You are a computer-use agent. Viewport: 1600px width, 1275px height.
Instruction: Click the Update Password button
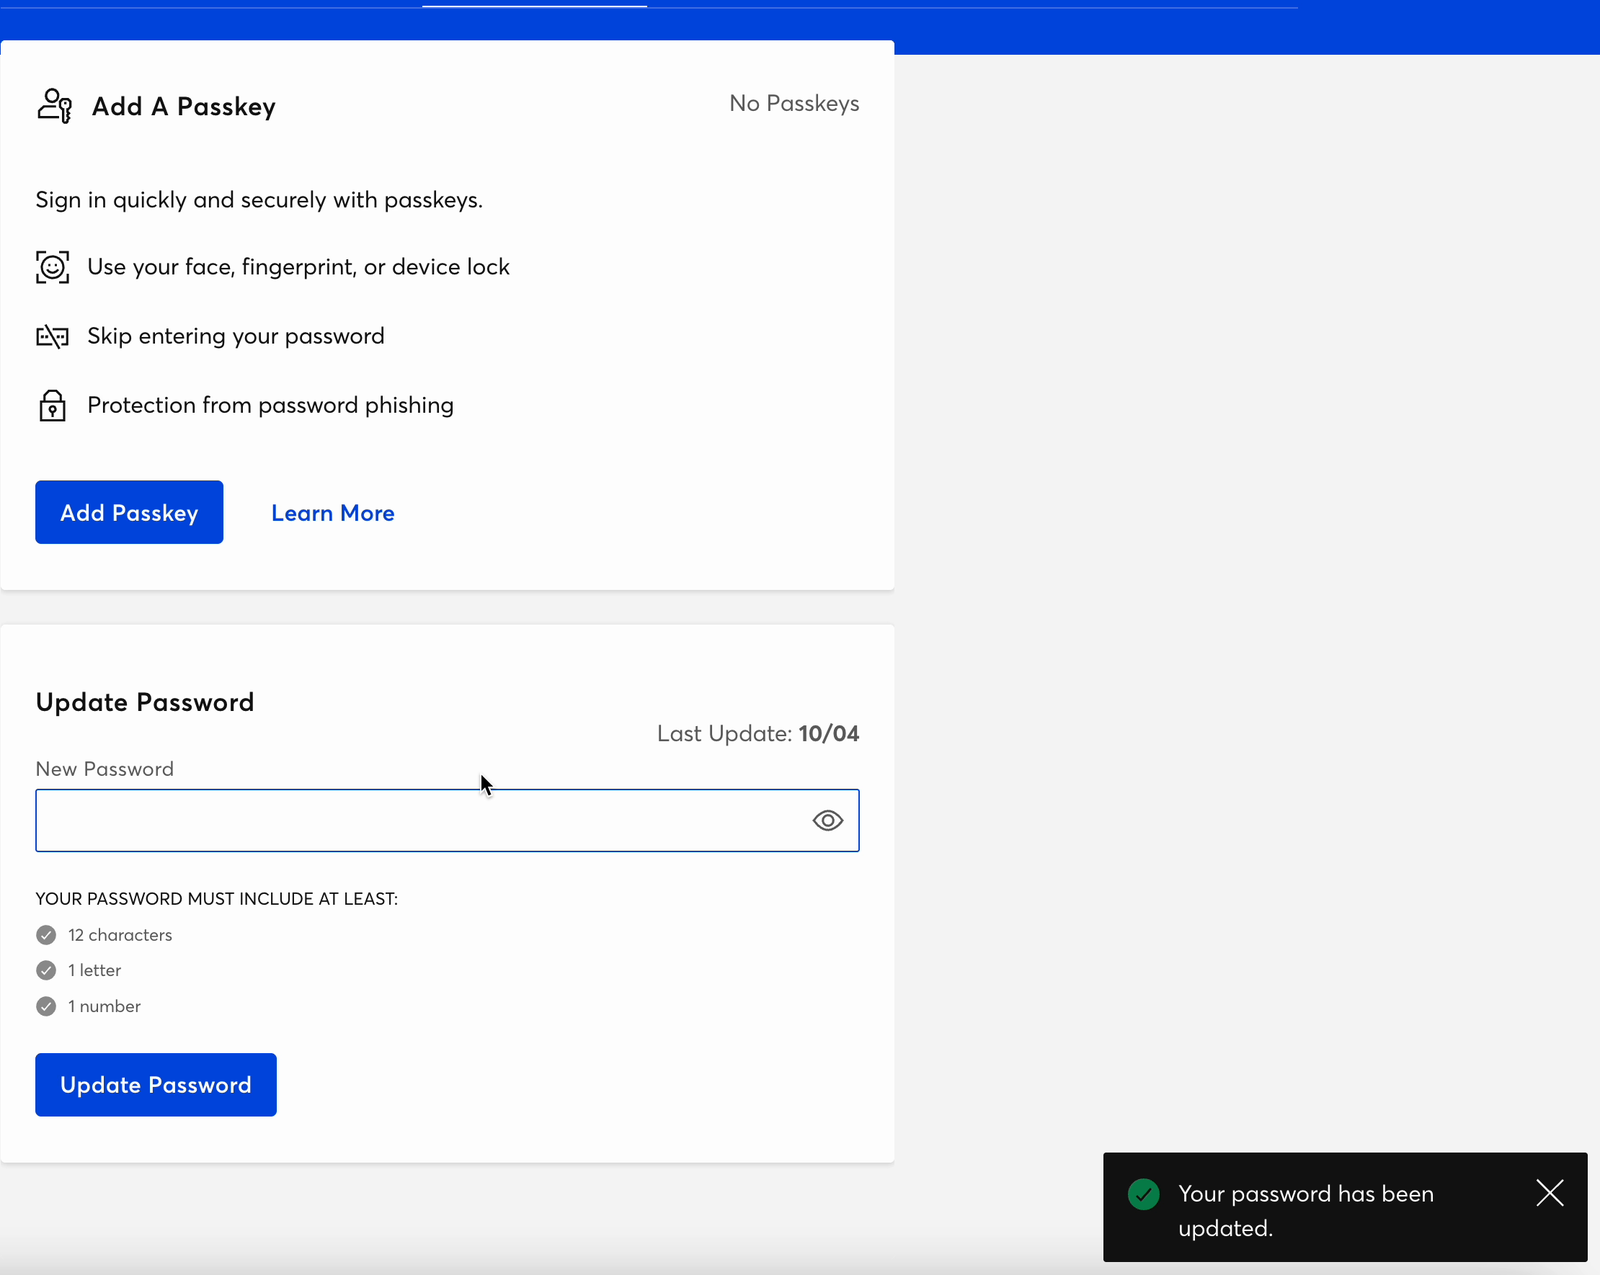156,1084
